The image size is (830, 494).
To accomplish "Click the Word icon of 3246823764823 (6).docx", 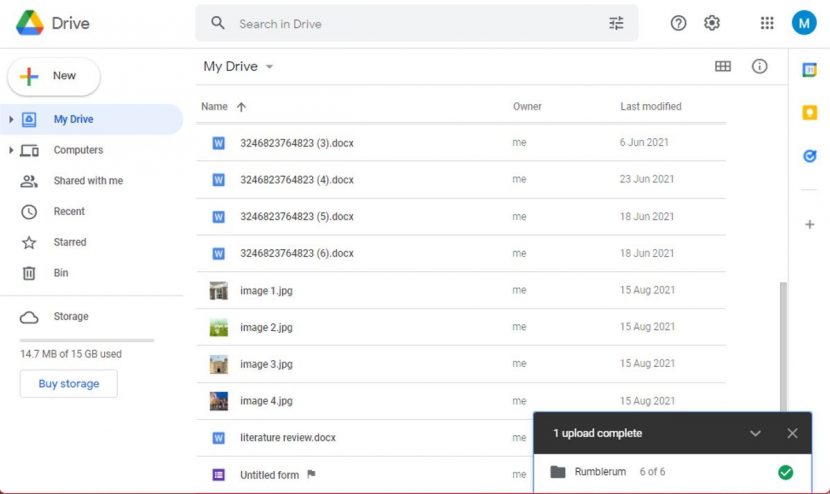I will tap(218, 254).
